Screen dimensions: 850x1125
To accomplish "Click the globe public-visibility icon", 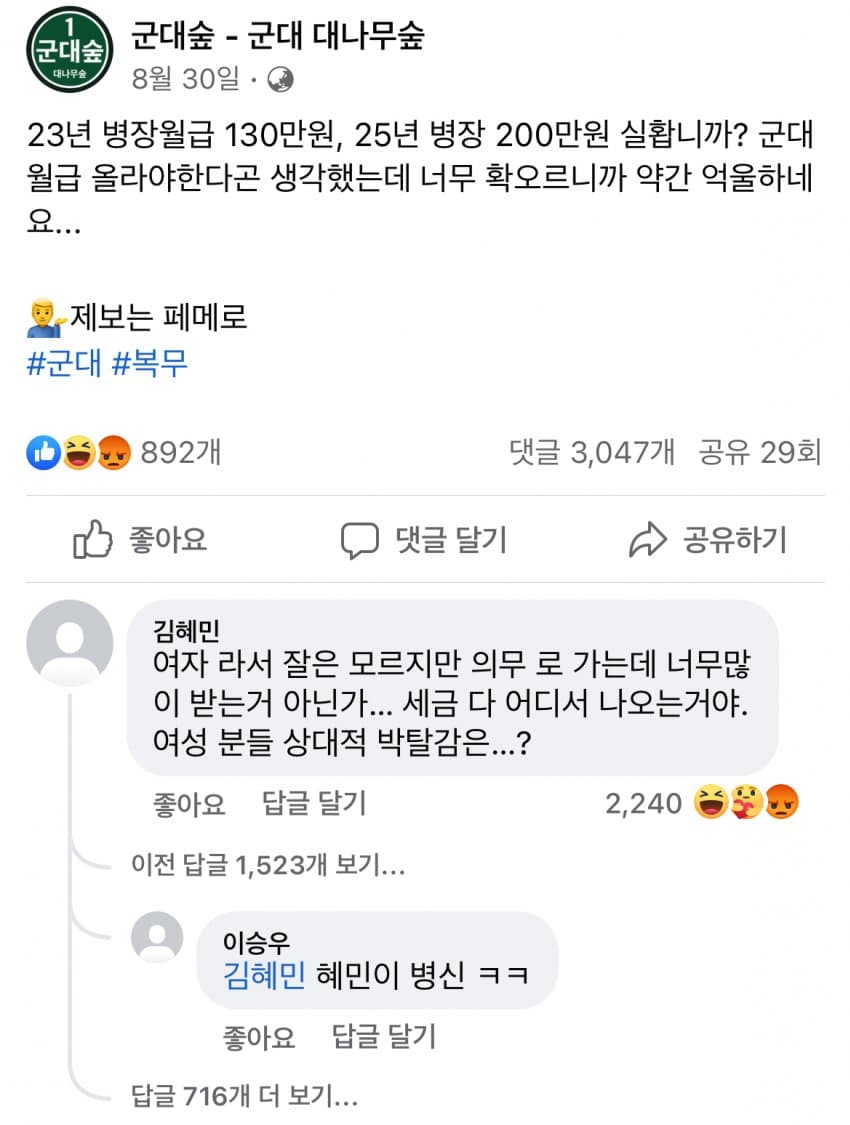I will tap(280, 81).
